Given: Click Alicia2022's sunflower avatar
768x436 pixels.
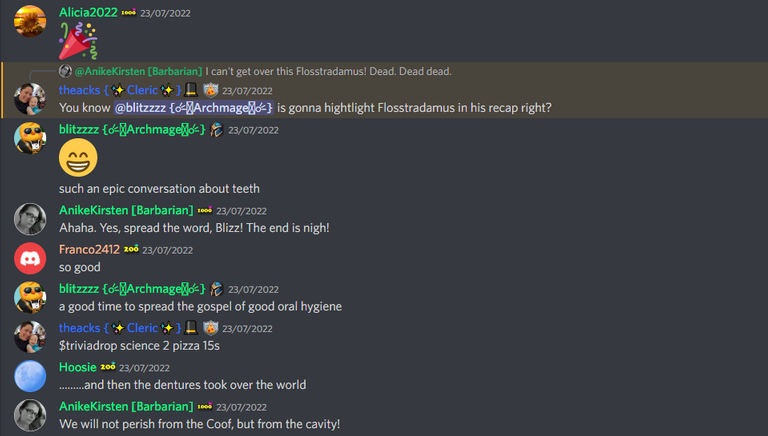Looking at the screenshot, I should [30, 21].
